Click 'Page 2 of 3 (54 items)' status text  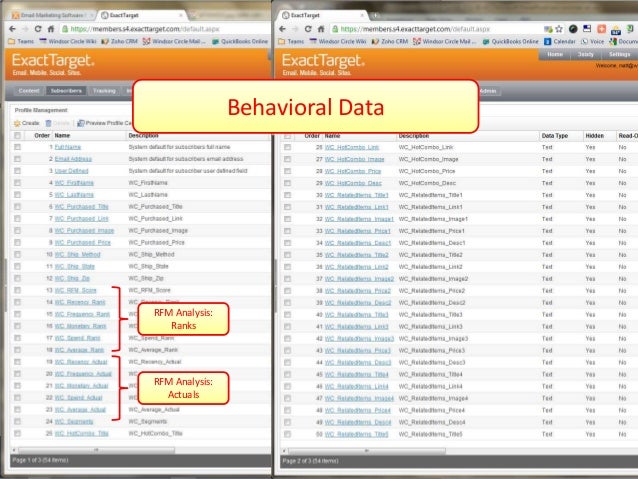click(x=310, y=461)
